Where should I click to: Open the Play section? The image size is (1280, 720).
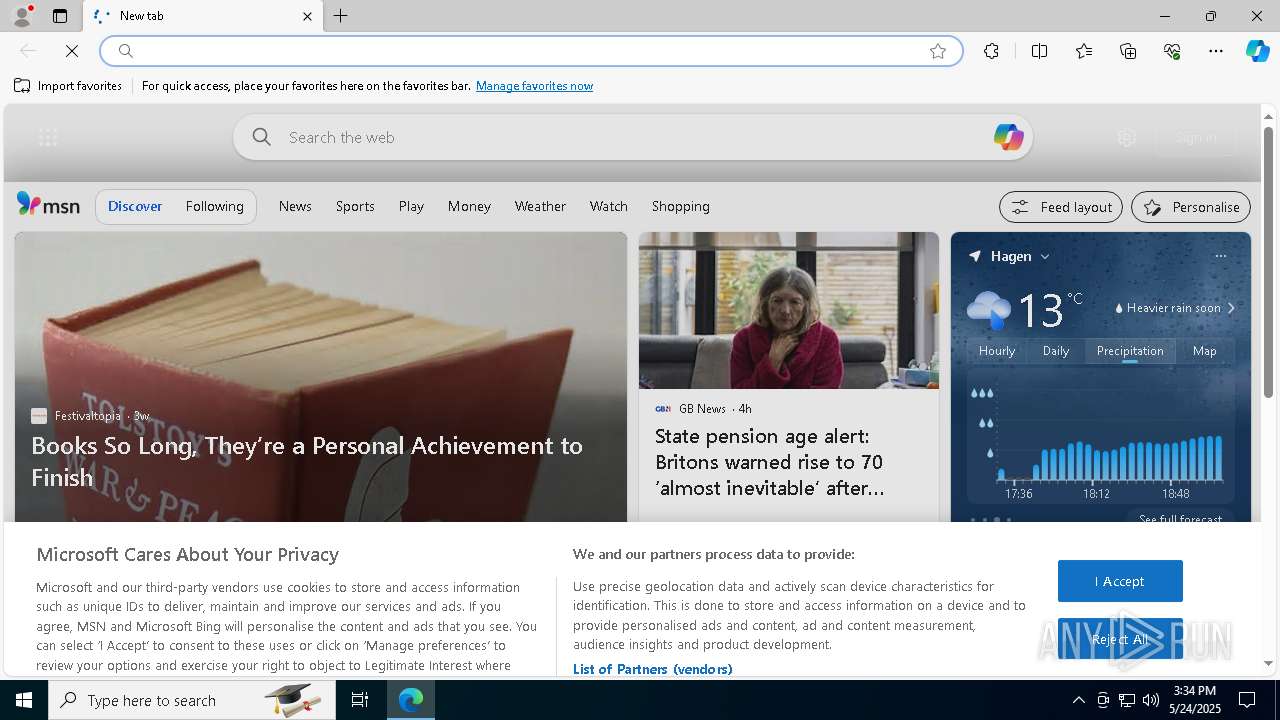411,206
